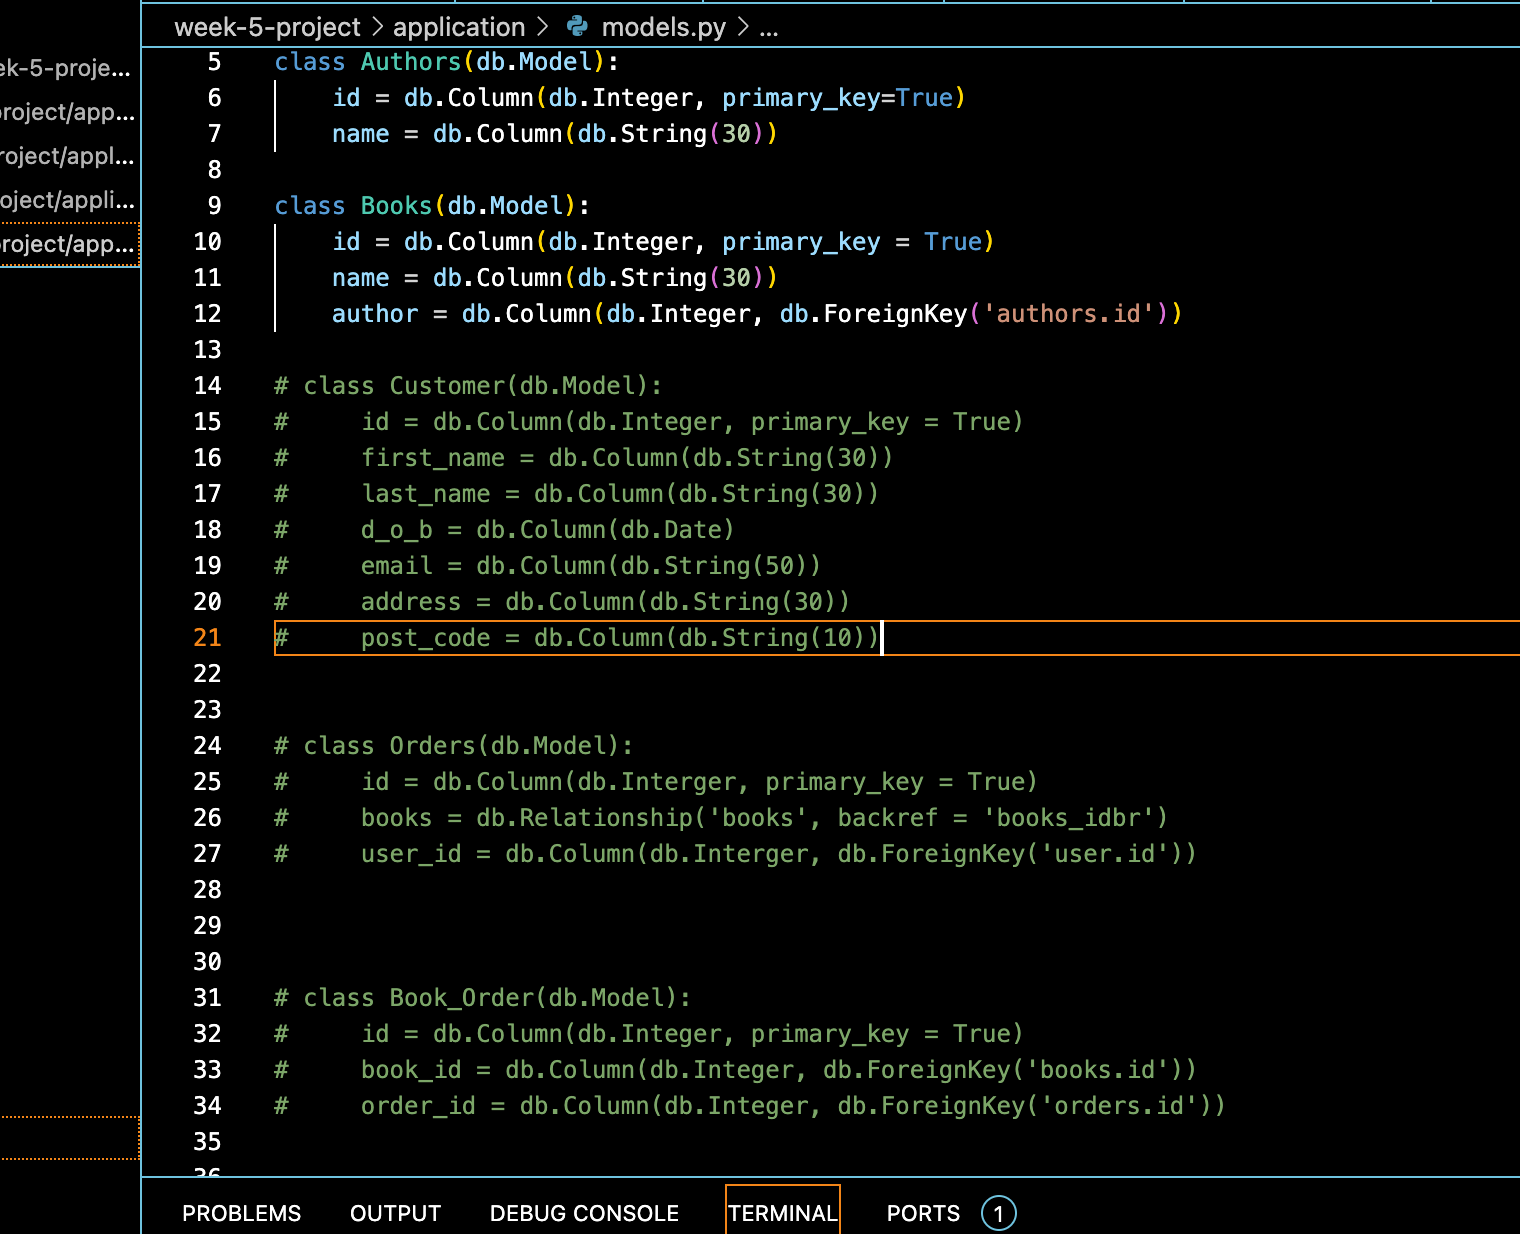Screen dimensions: 1520x1234
Task: Click line number 14 in the gutter
Action: pyautogui.click(x=207, y=386)
